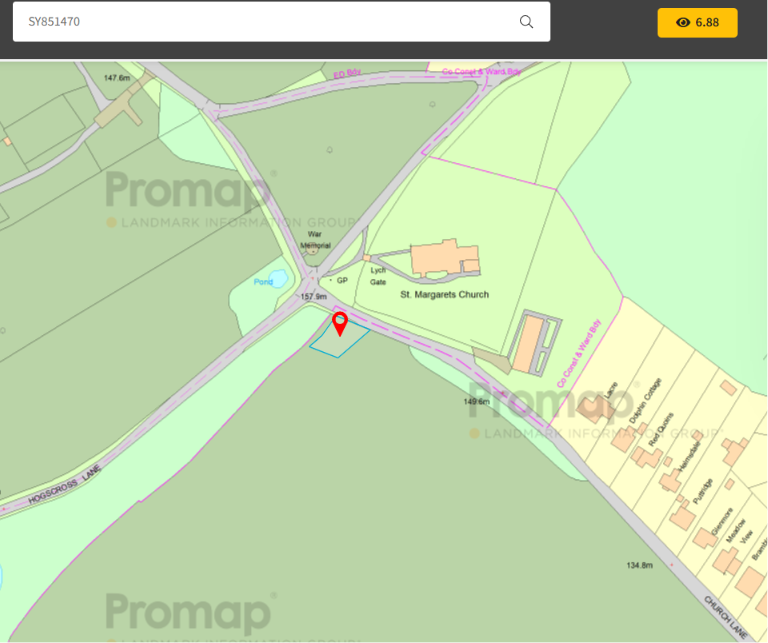Click the magnifier search icon
Screen dimensions: 768x643
[x=526, y=22]
